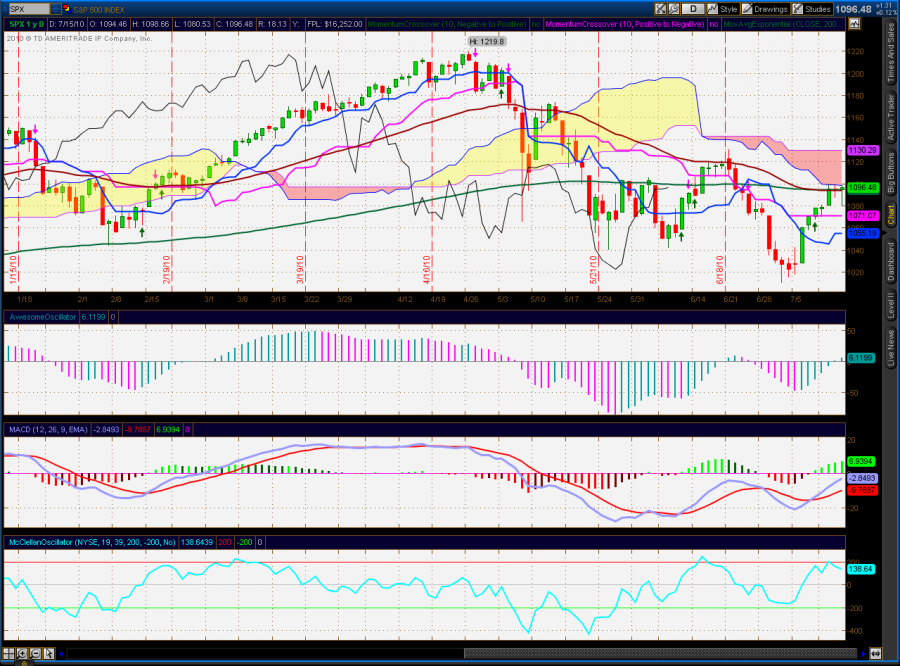Image resolution: width=900 pixels, height=666 pixels.
Task: Click the 1/15/10 expiration date marker
Action: [x=13, y=270]
